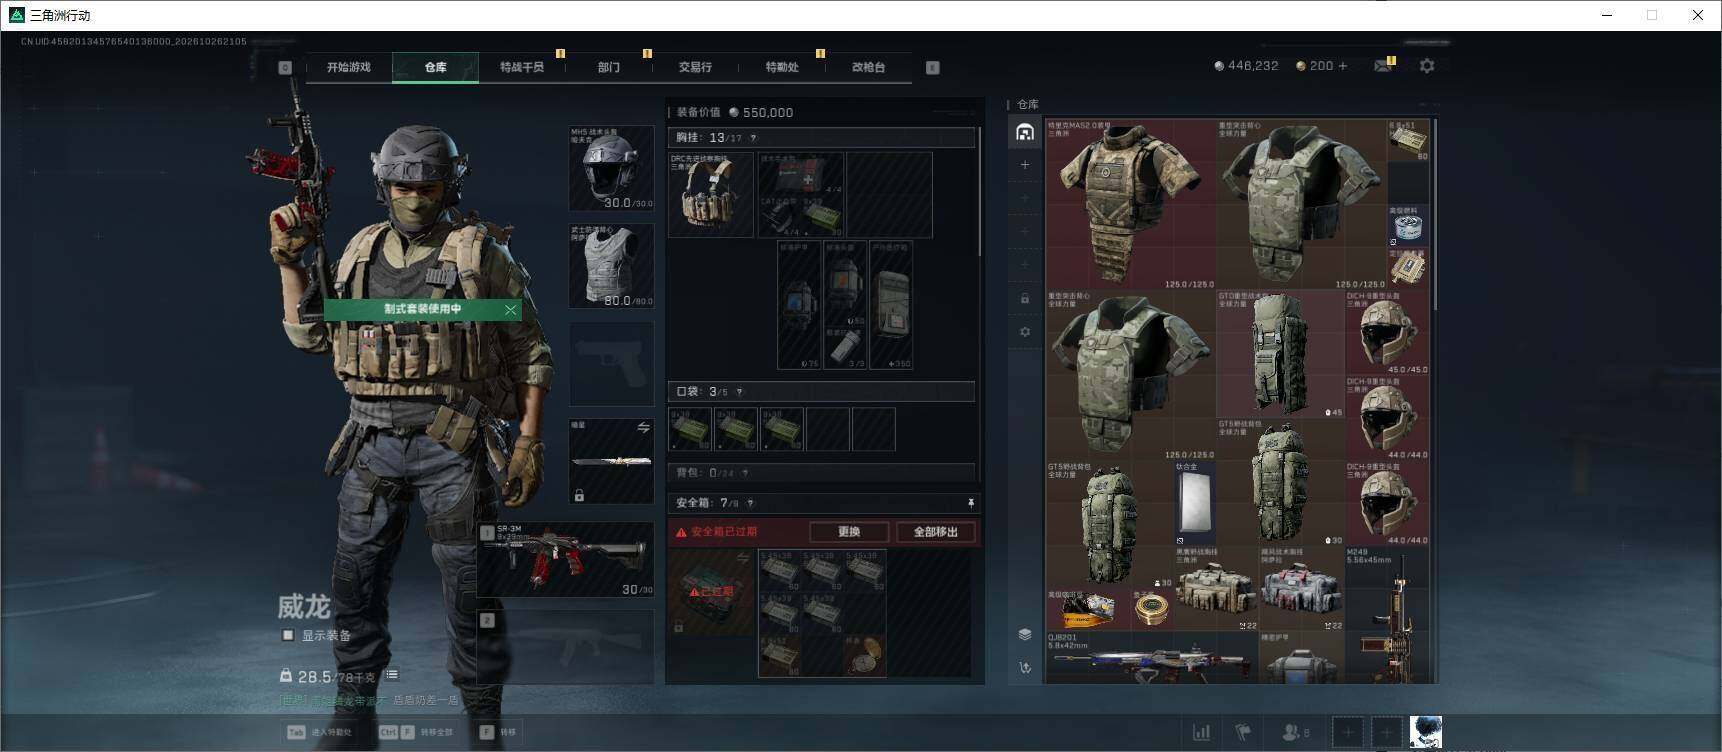Open the 部门 tab

tap(609, 67)
